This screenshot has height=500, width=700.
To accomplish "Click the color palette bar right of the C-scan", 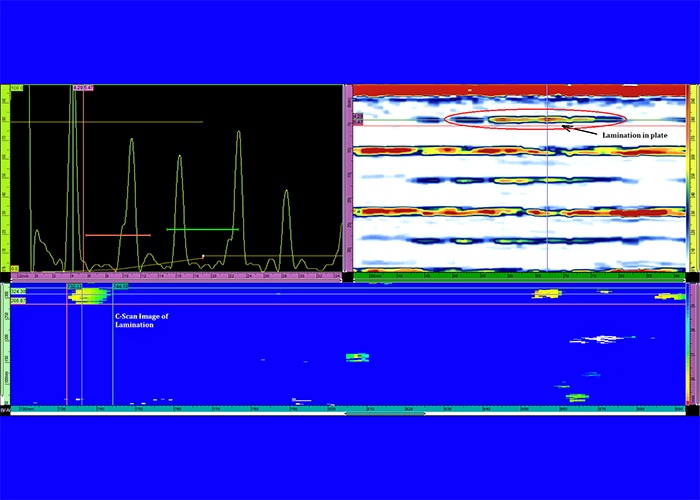I will coord(688,344).
